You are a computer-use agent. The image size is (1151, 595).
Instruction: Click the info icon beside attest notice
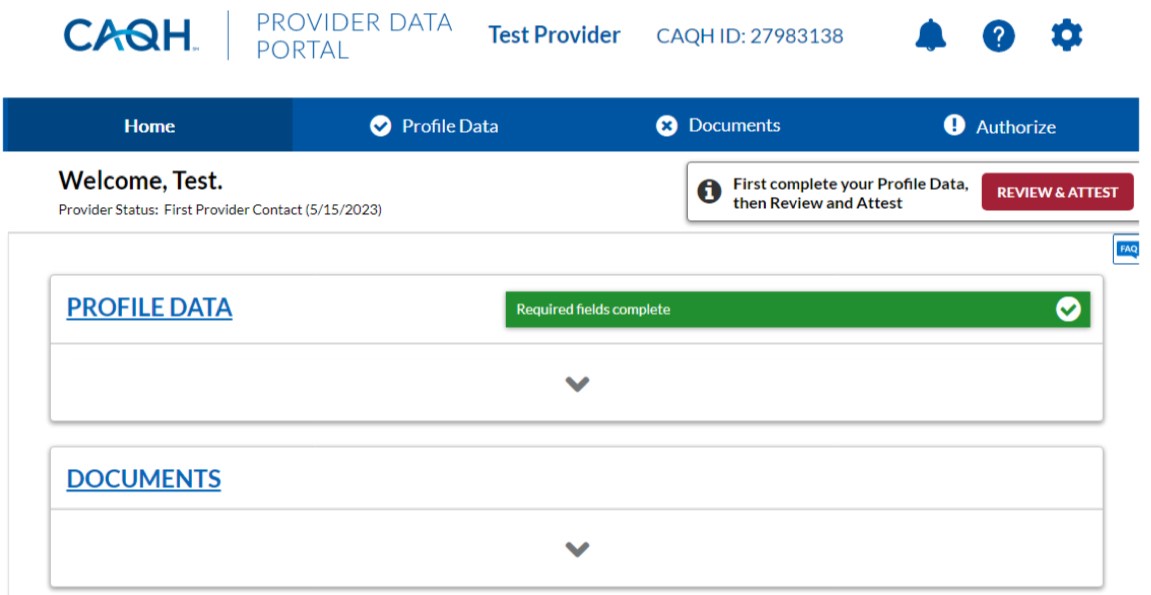click(709, 192)
